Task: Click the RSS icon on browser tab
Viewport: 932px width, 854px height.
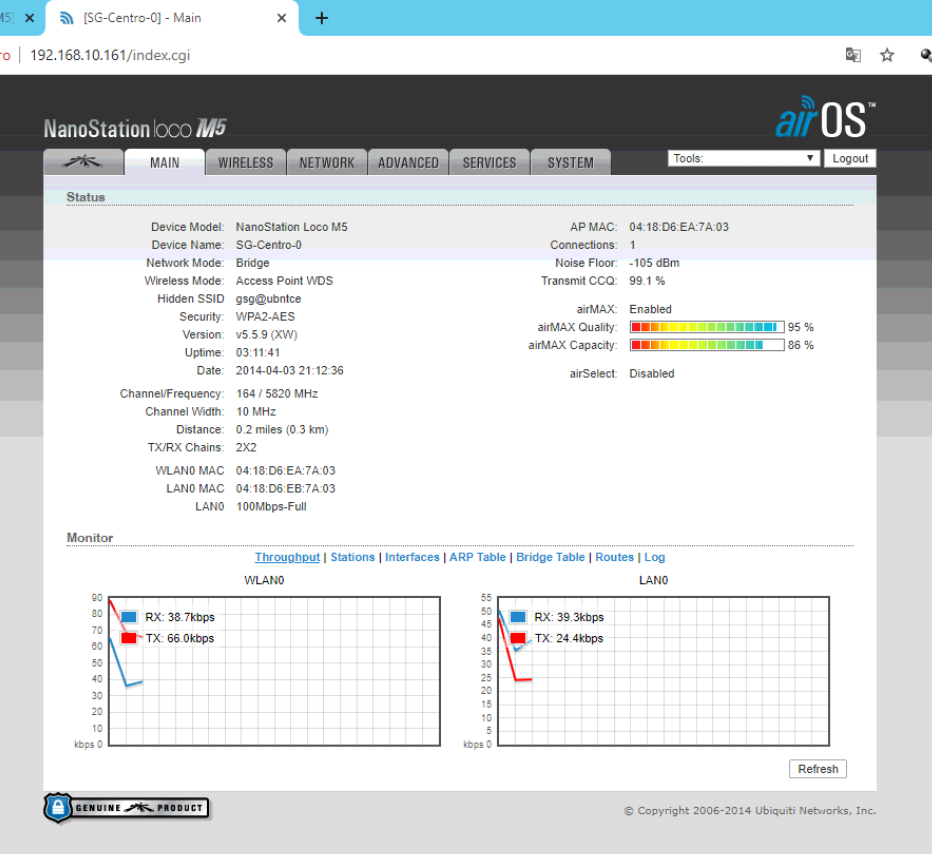Action: [67, 18]
